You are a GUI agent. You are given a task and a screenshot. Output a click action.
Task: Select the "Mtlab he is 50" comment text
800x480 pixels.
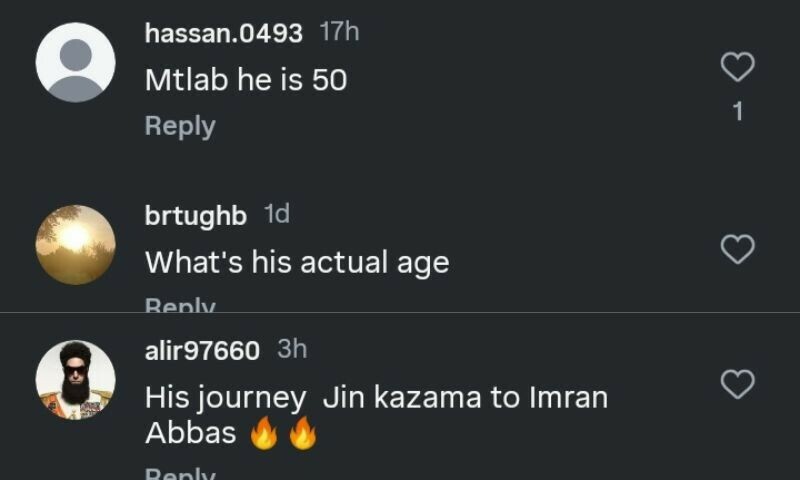246,80
